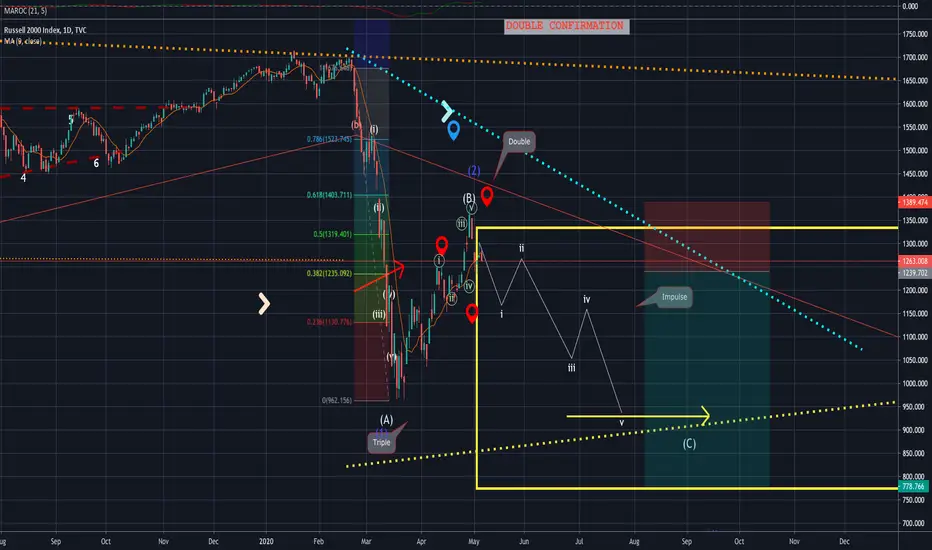This screenshot has height=550, width=932.
Task: Click the 1000.000 price scale label
Action: 915,384
